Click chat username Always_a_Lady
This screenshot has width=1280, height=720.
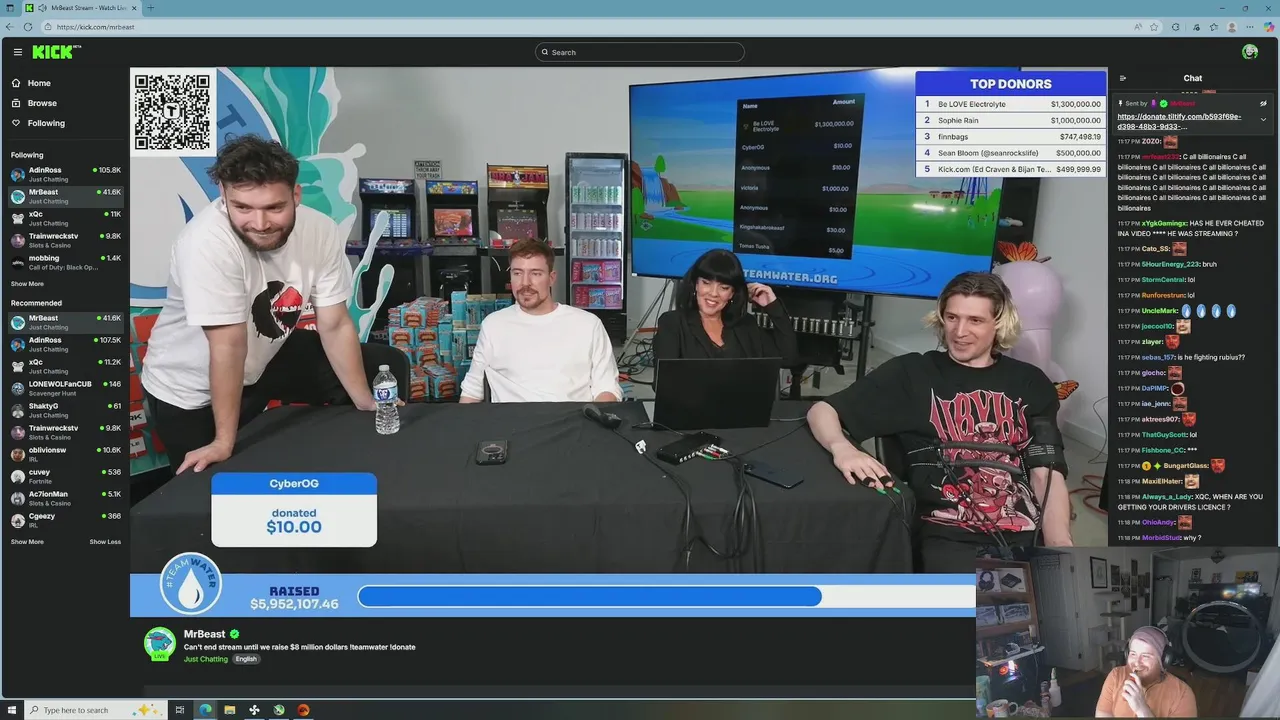coord(1167,497)
